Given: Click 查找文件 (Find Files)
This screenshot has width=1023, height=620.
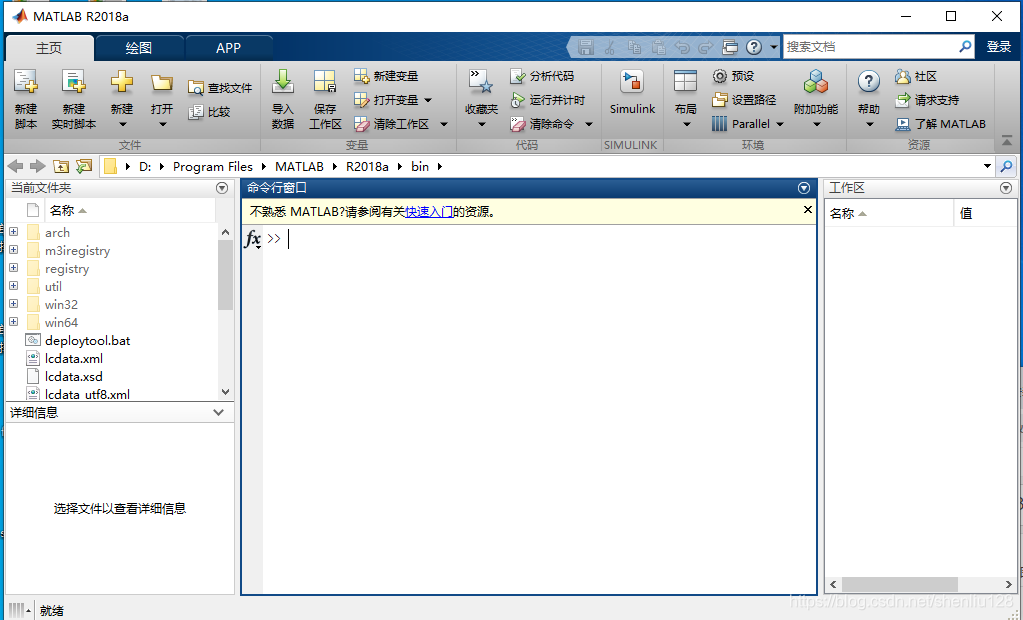Looking at the screenshot, I should coord(220,88).
